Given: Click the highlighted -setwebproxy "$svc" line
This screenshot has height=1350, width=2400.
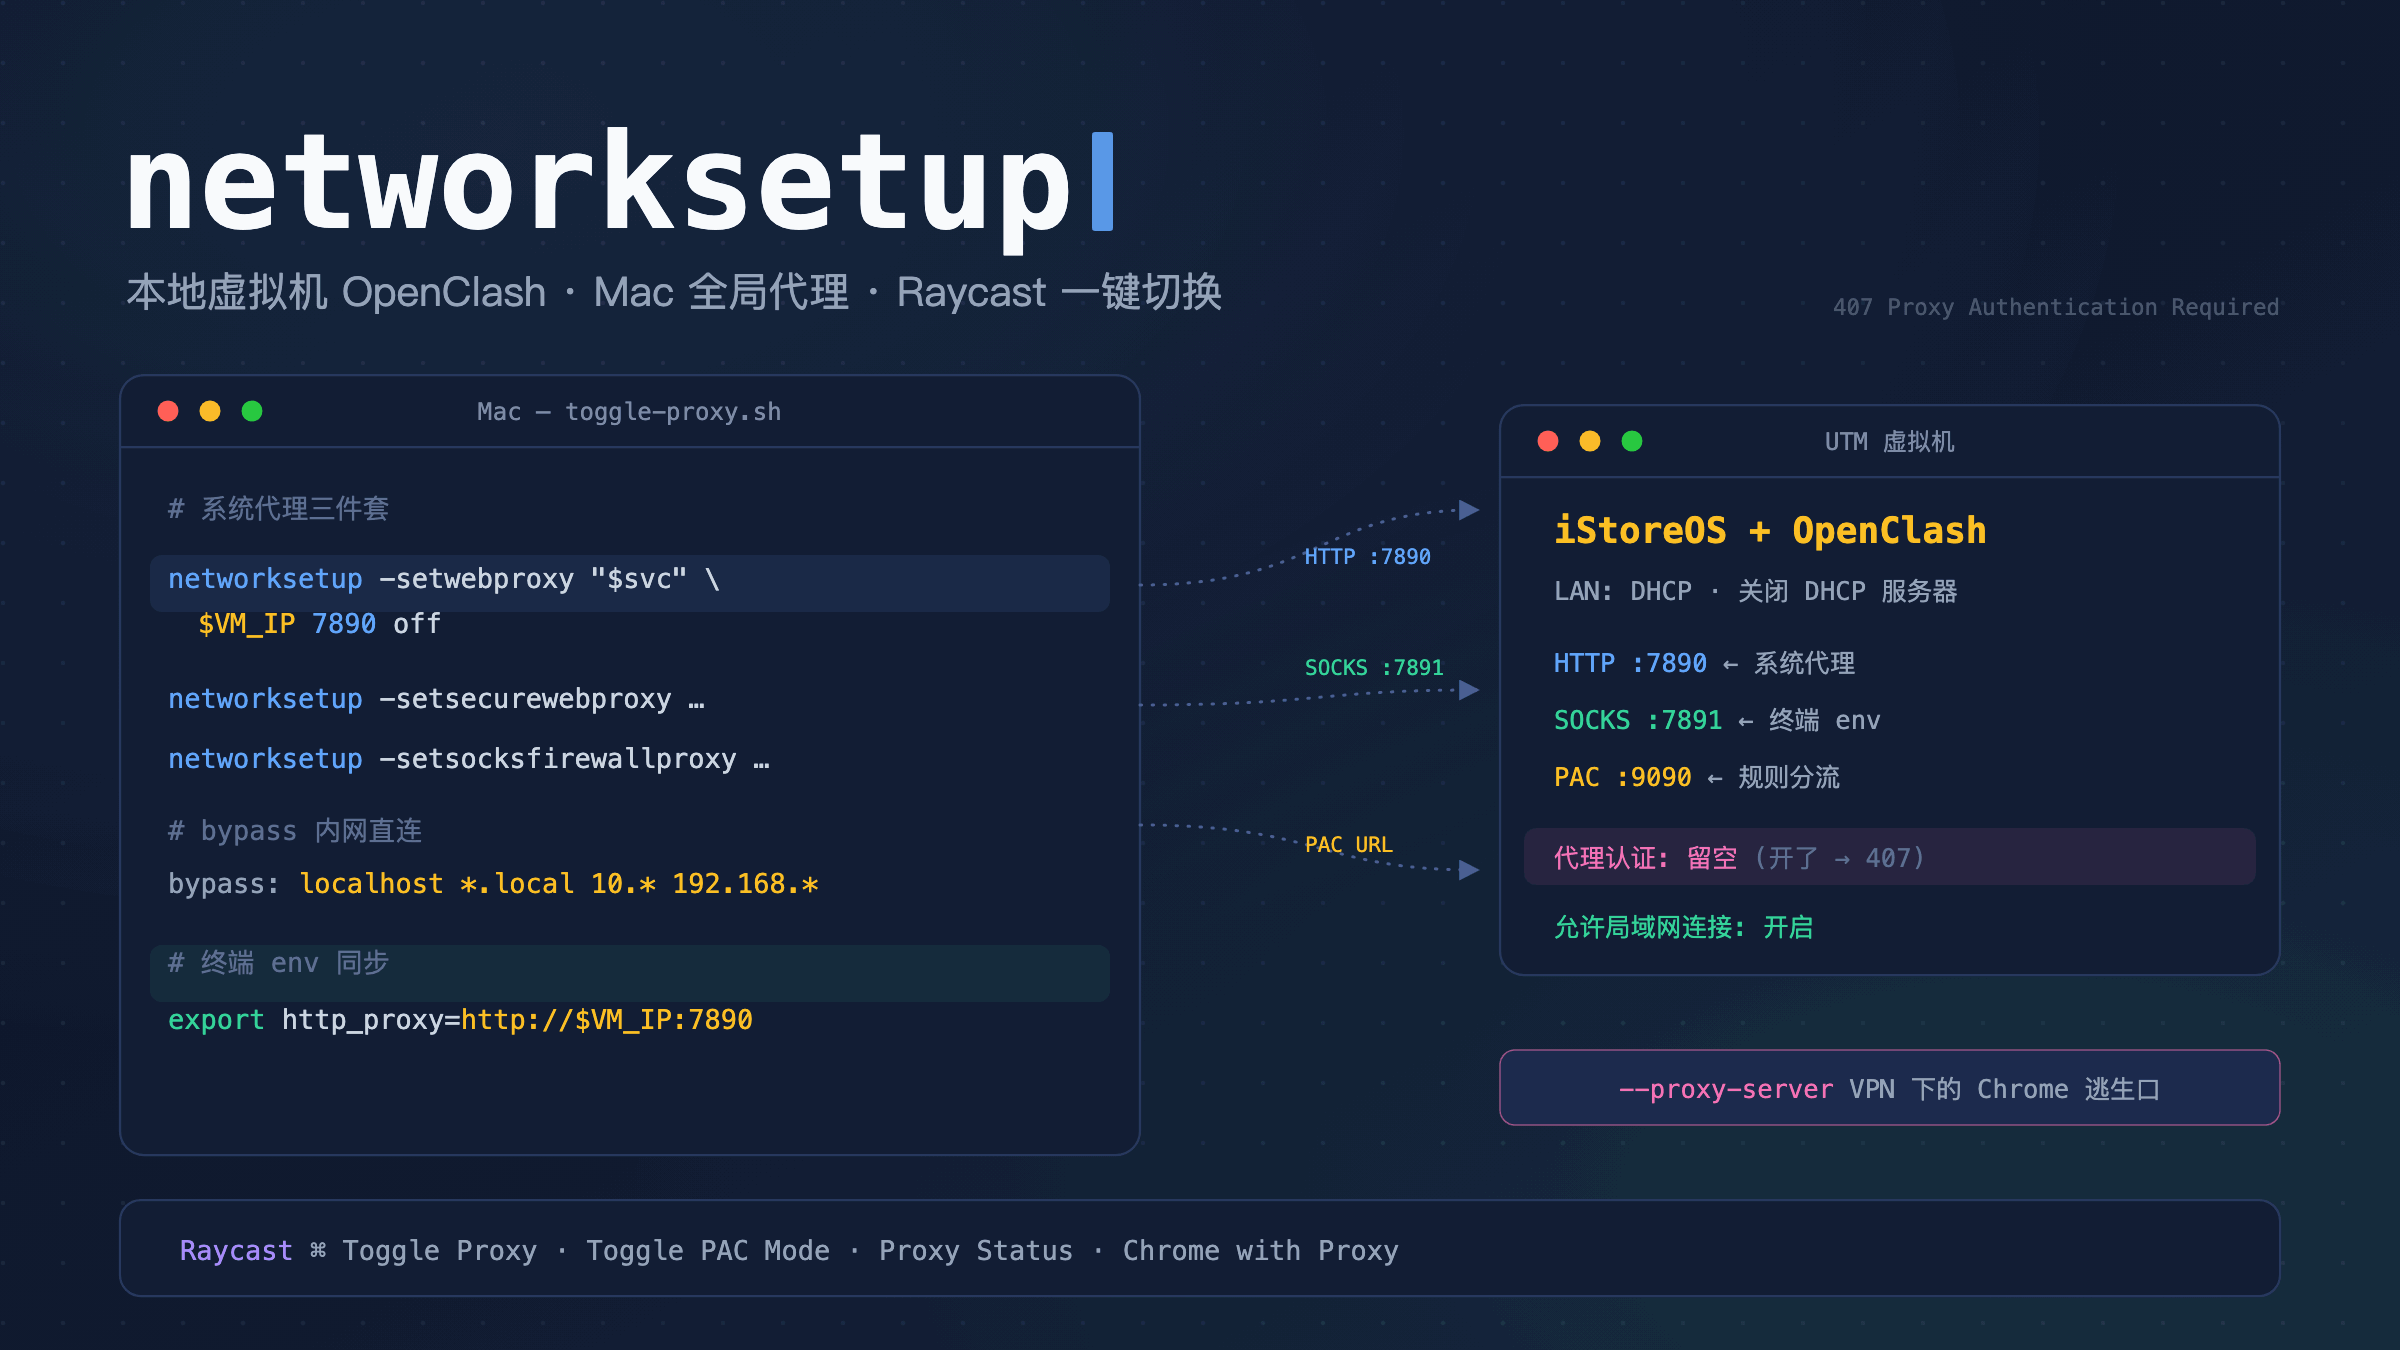Looking at the screenshot, I should pyautogui.click(x=630, y=583).
